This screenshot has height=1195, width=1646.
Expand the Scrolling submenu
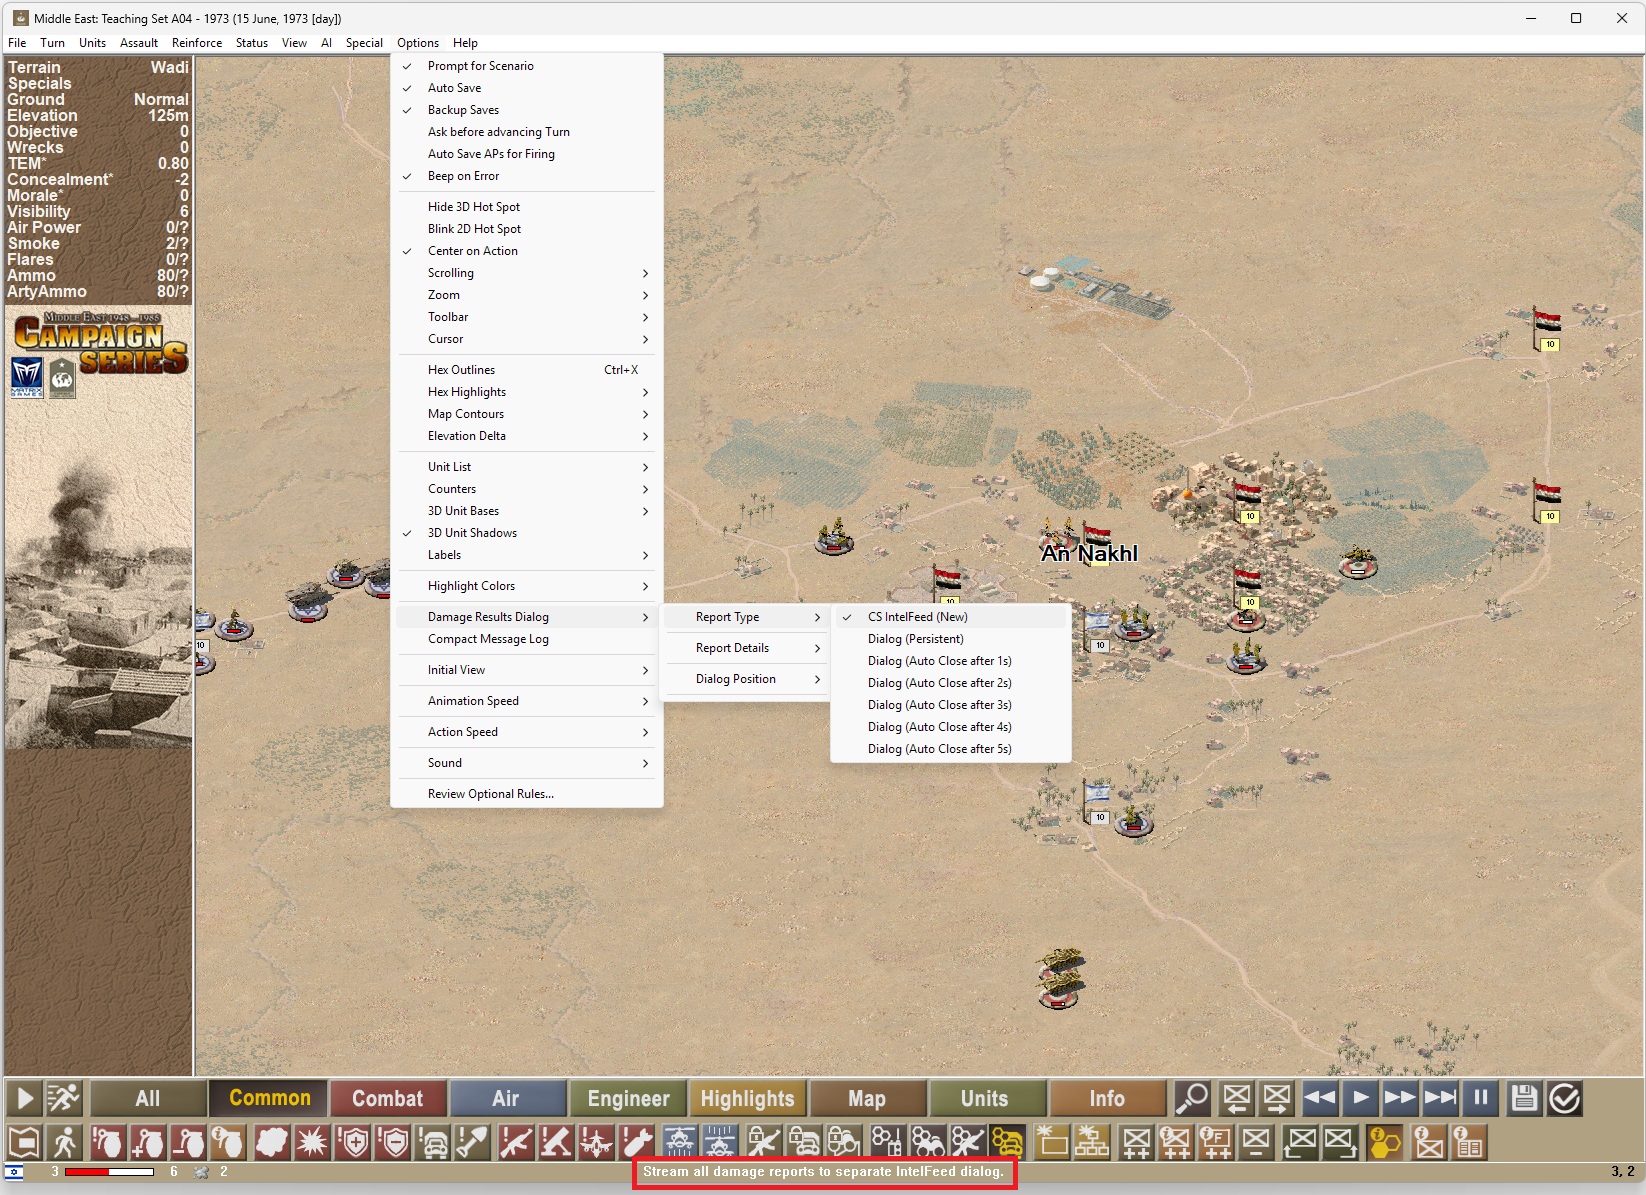click(x=527, y=273)
